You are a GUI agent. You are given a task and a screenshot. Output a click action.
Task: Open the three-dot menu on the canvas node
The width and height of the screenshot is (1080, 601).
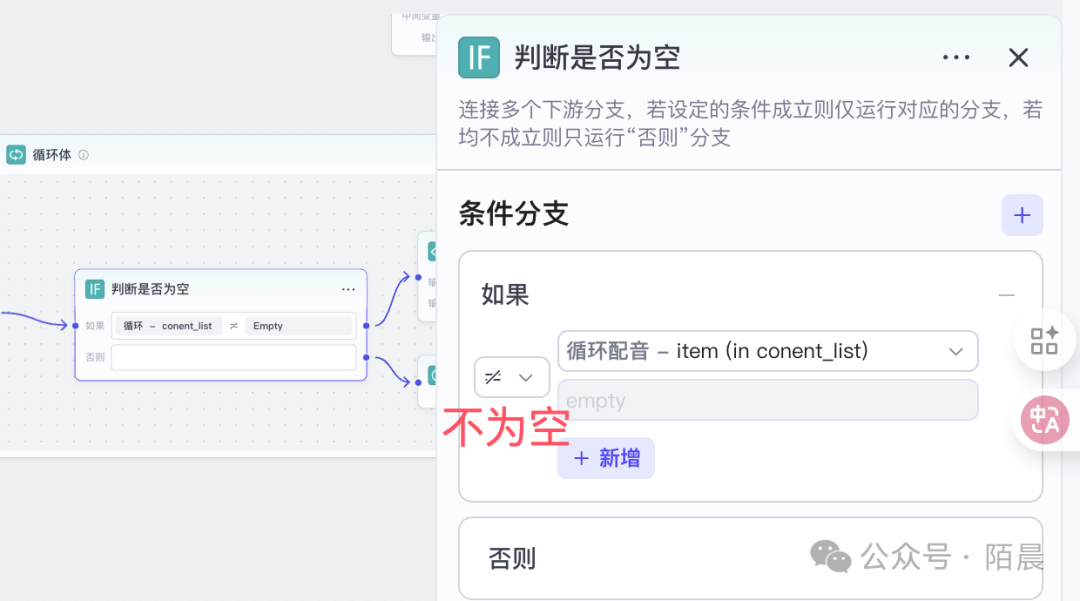click(348, 289)
